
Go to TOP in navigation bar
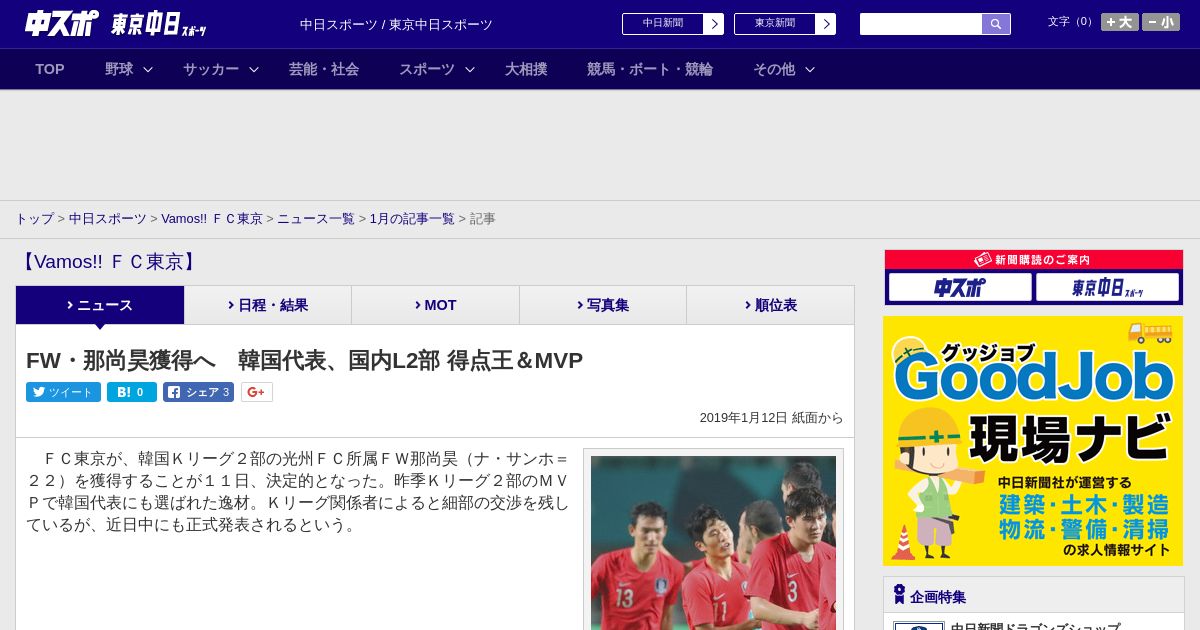pos(50,69)
